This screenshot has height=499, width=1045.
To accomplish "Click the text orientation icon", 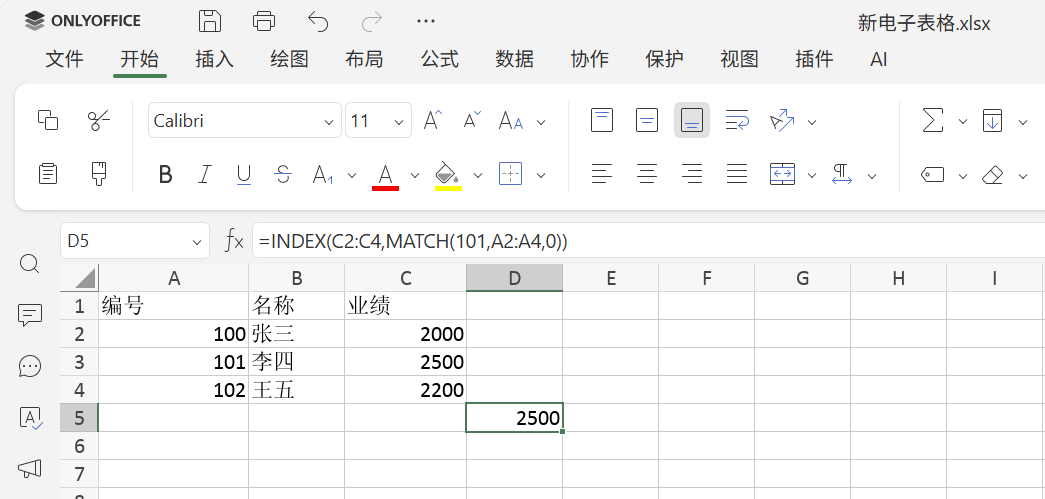I will 782,121.
